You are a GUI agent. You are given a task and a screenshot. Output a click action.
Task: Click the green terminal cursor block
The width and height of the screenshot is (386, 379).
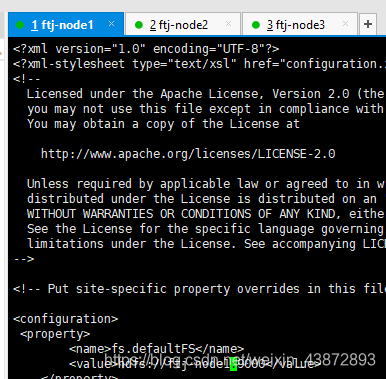pyautogui.click(x=234, y=364)
